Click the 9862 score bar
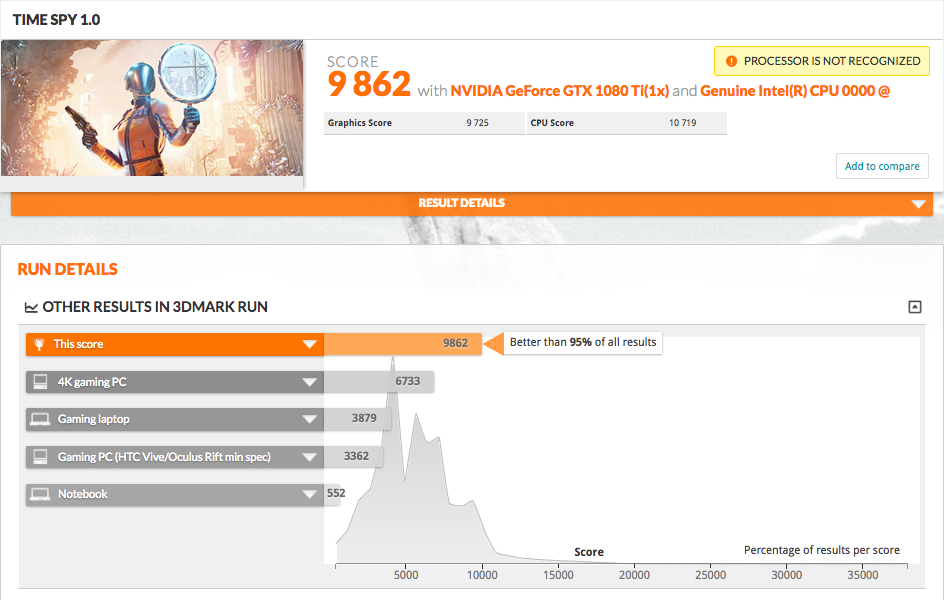Viewport: 944px width, 600px height. 403,344
